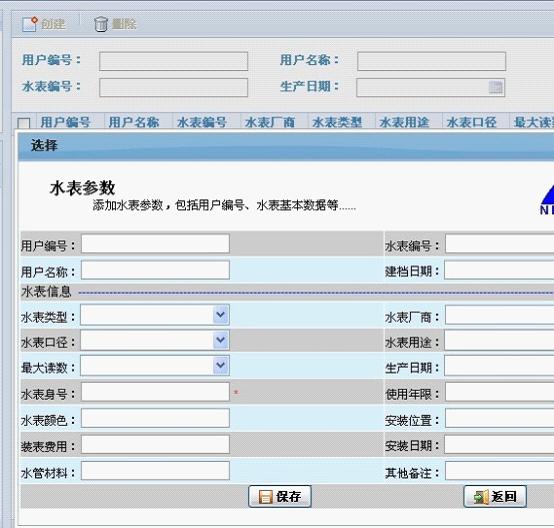Viewport: 554px width, 528px height.
Task: Expand the 最大读数 dropdown
Action: tap(221, 365)
